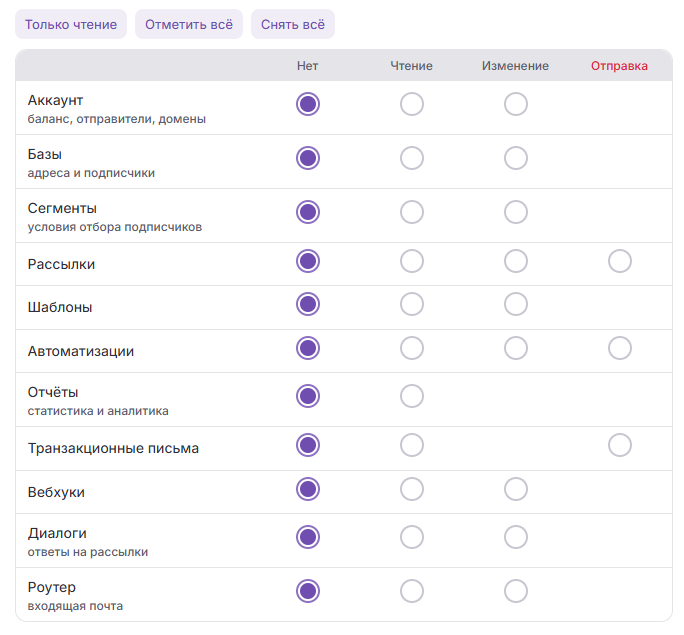Viewport: 684px width, 635px height.
Task: Click the Роутер row label
Action: [51, 587]
